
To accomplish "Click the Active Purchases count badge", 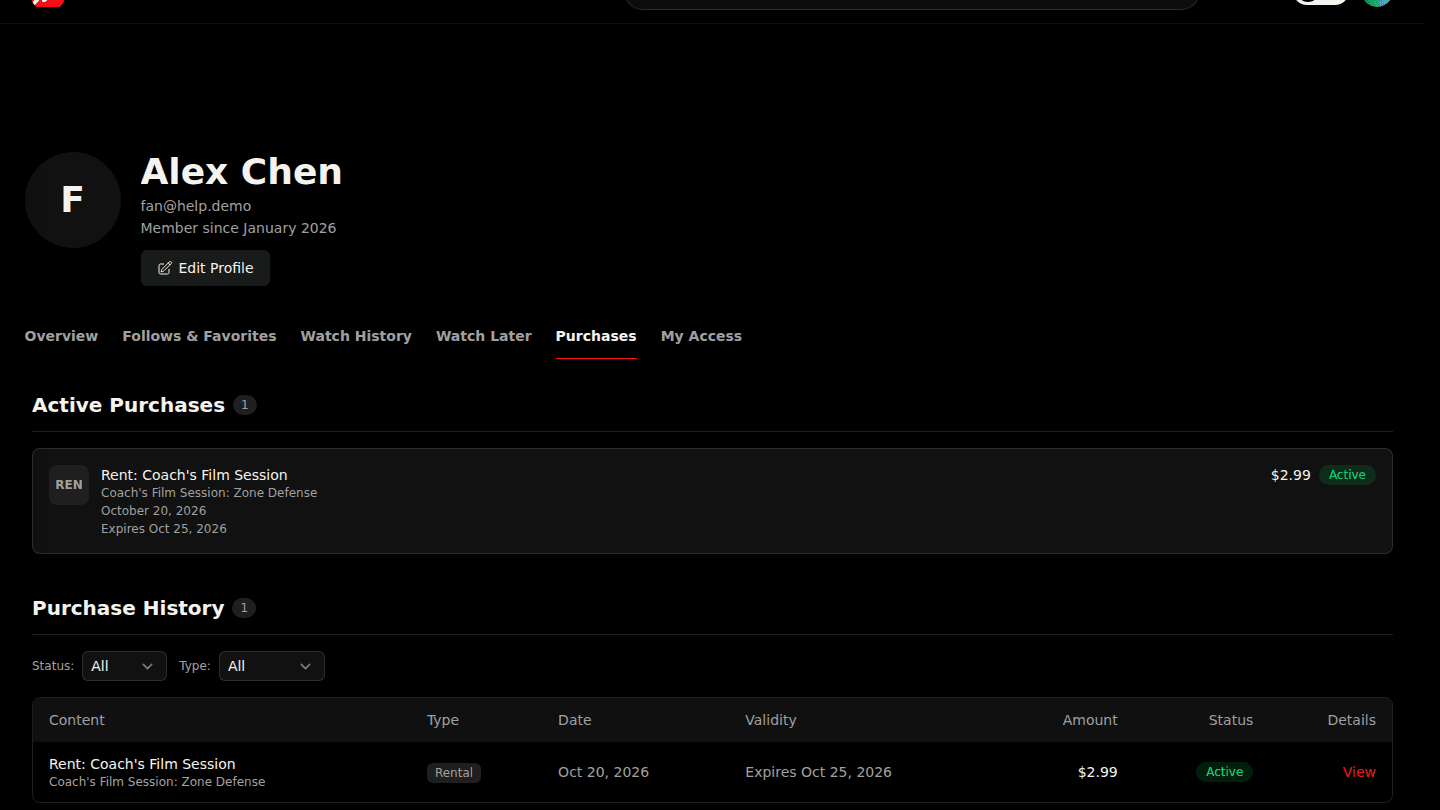I will 245,405.
